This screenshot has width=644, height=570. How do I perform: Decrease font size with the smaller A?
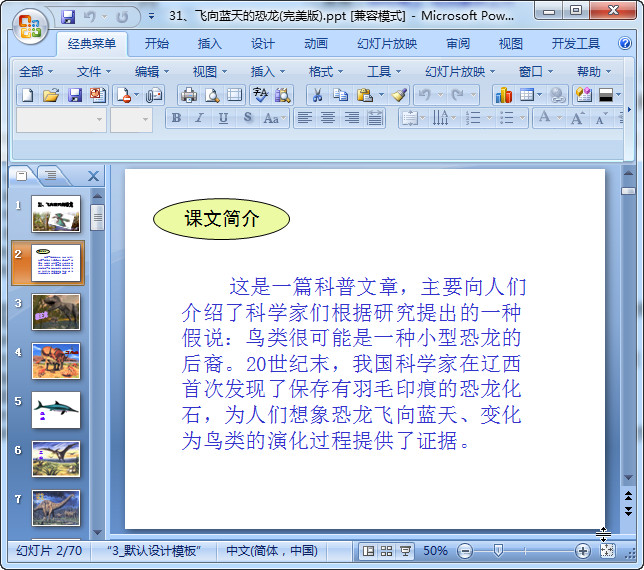[601, 118]
